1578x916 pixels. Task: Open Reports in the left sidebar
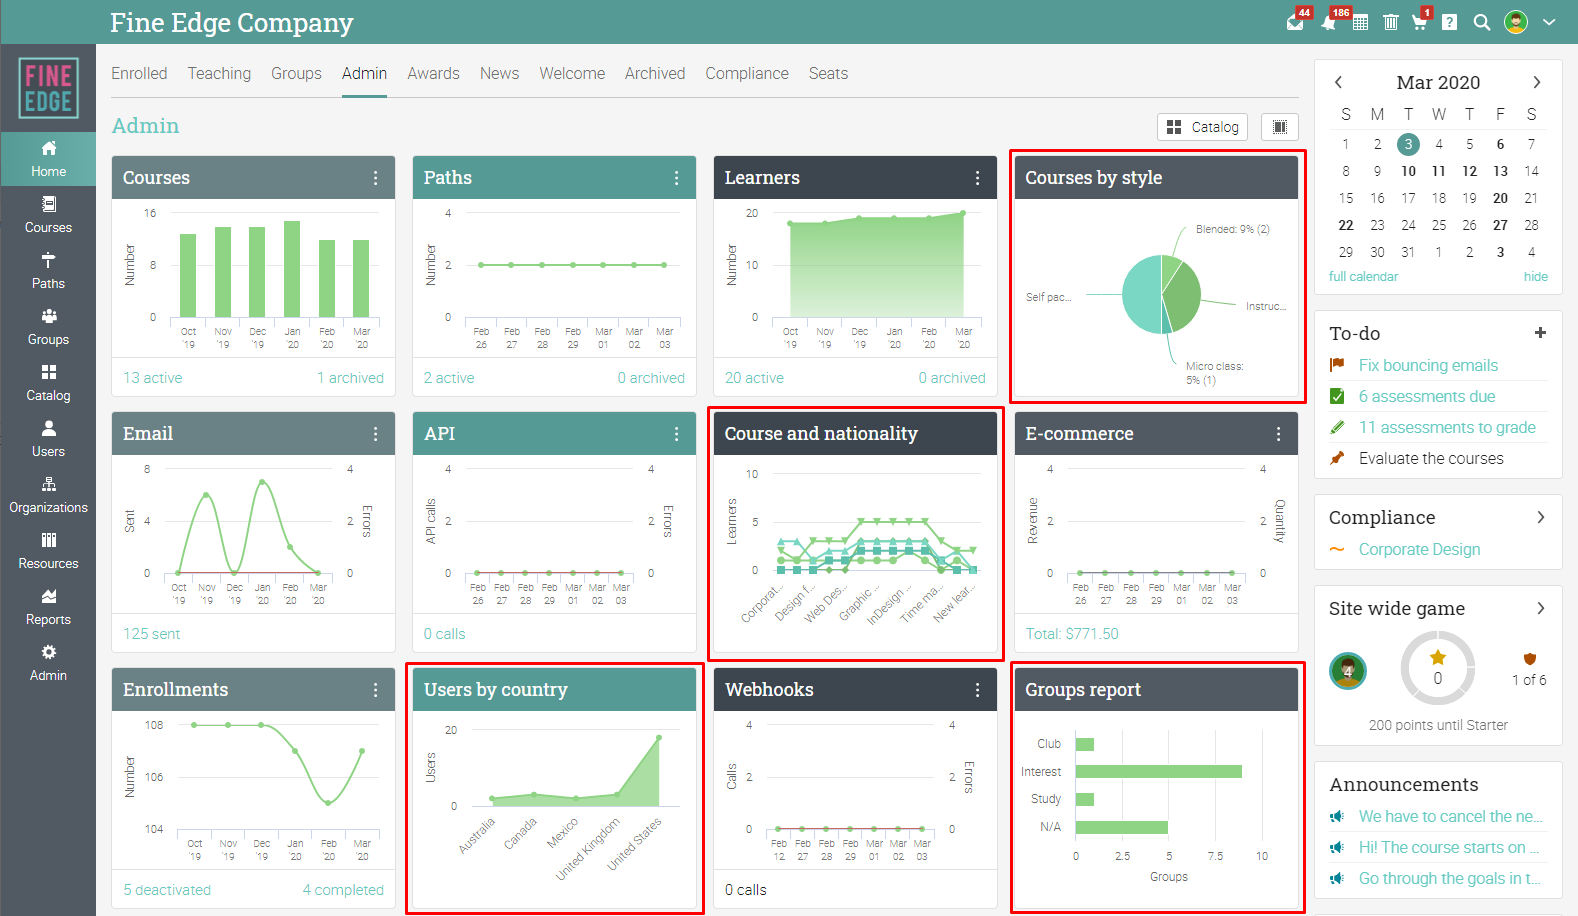click(x=48, y=606)
